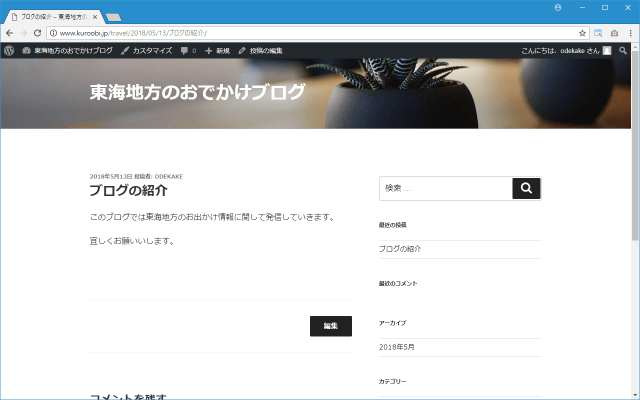Click the 最近のコメント widget heading
Screen dimensions: 640x400
[x=398, y=283]
